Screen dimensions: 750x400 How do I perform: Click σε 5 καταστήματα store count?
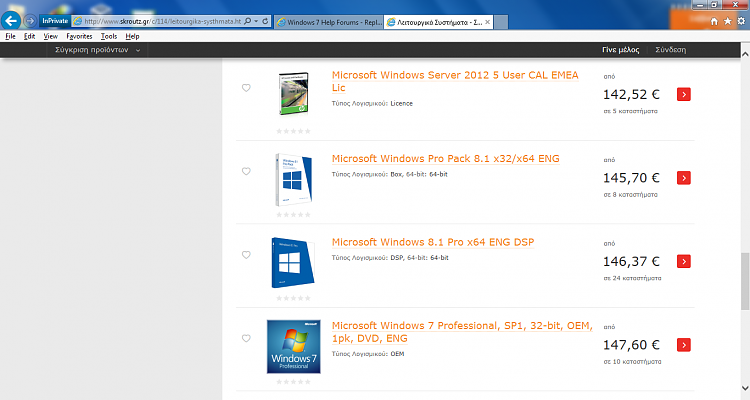tap(630, 111)
